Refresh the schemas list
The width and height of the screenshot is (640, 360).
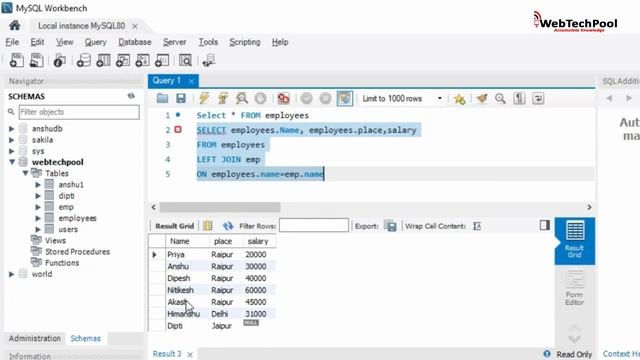pyautogui.click(x=131, y=96)
